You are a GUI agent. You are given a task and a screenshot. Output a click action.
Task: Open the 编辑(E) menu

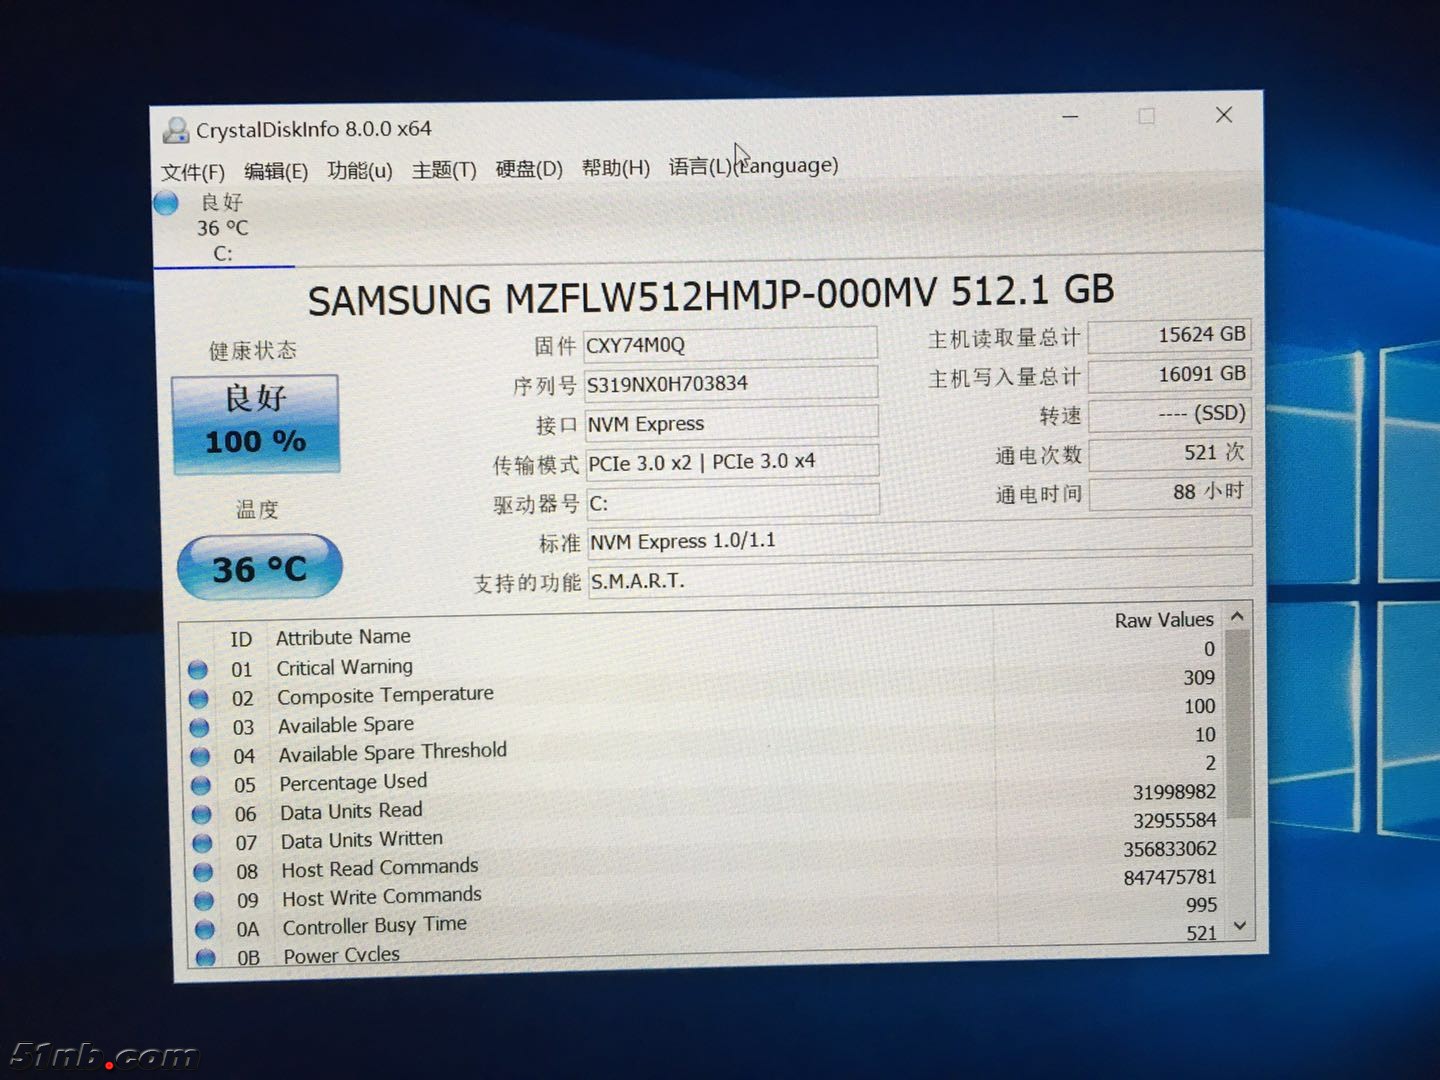[276, 171]
